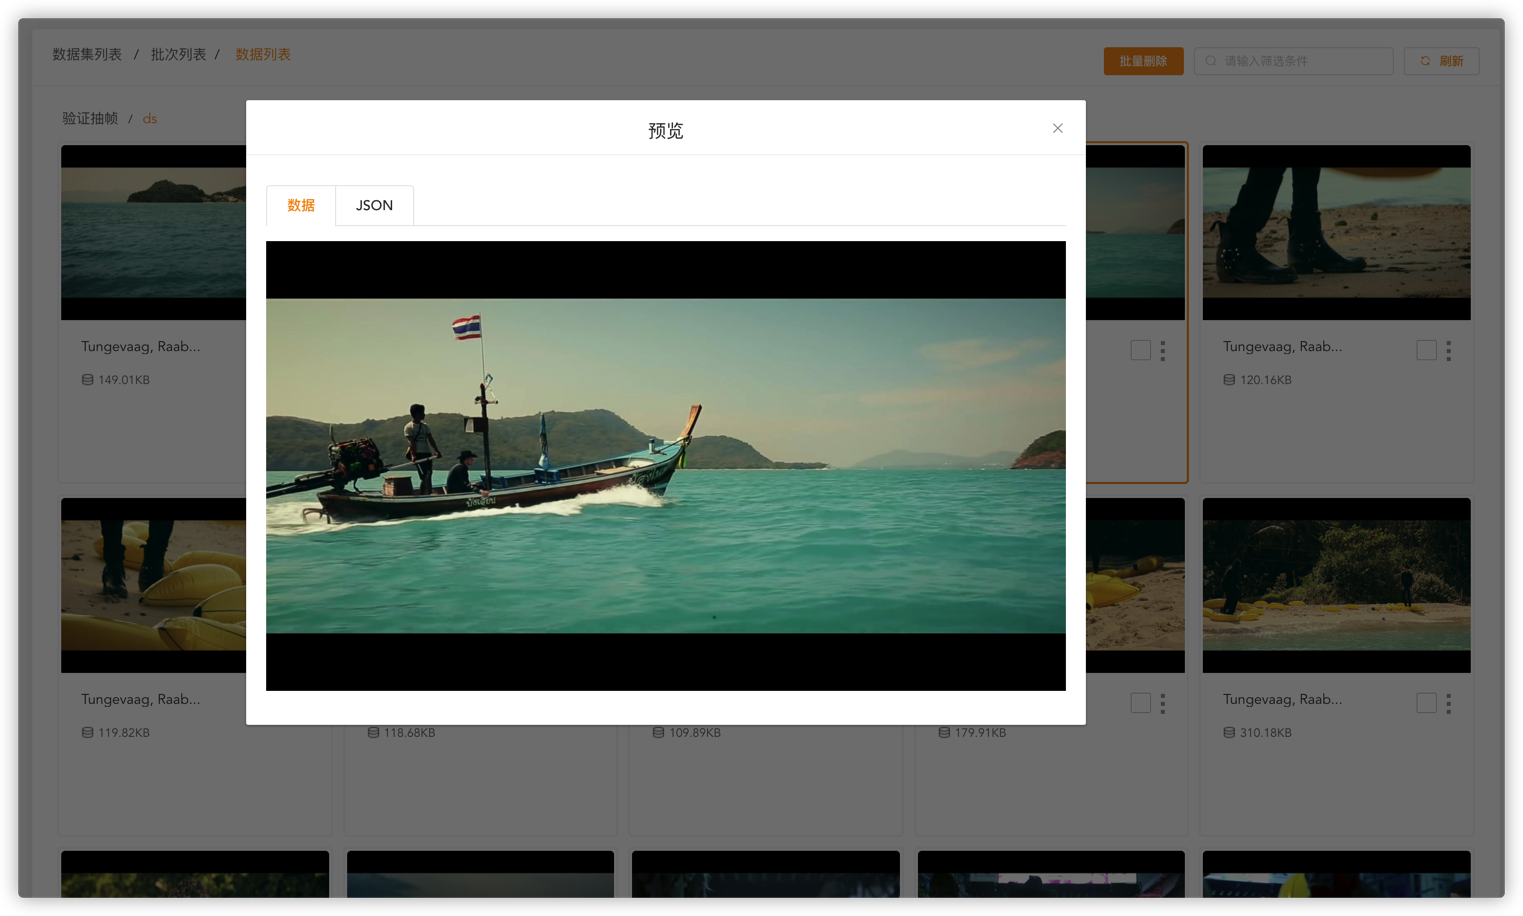
Task: Click the 数据列表 breadcrumb
Action: (263, 54)
